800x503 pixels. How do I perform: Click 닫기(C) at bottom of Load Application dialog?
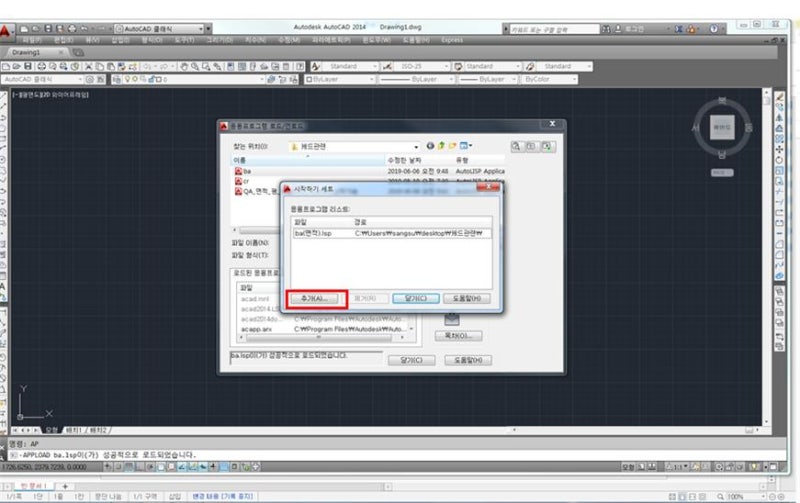point(411,360)
